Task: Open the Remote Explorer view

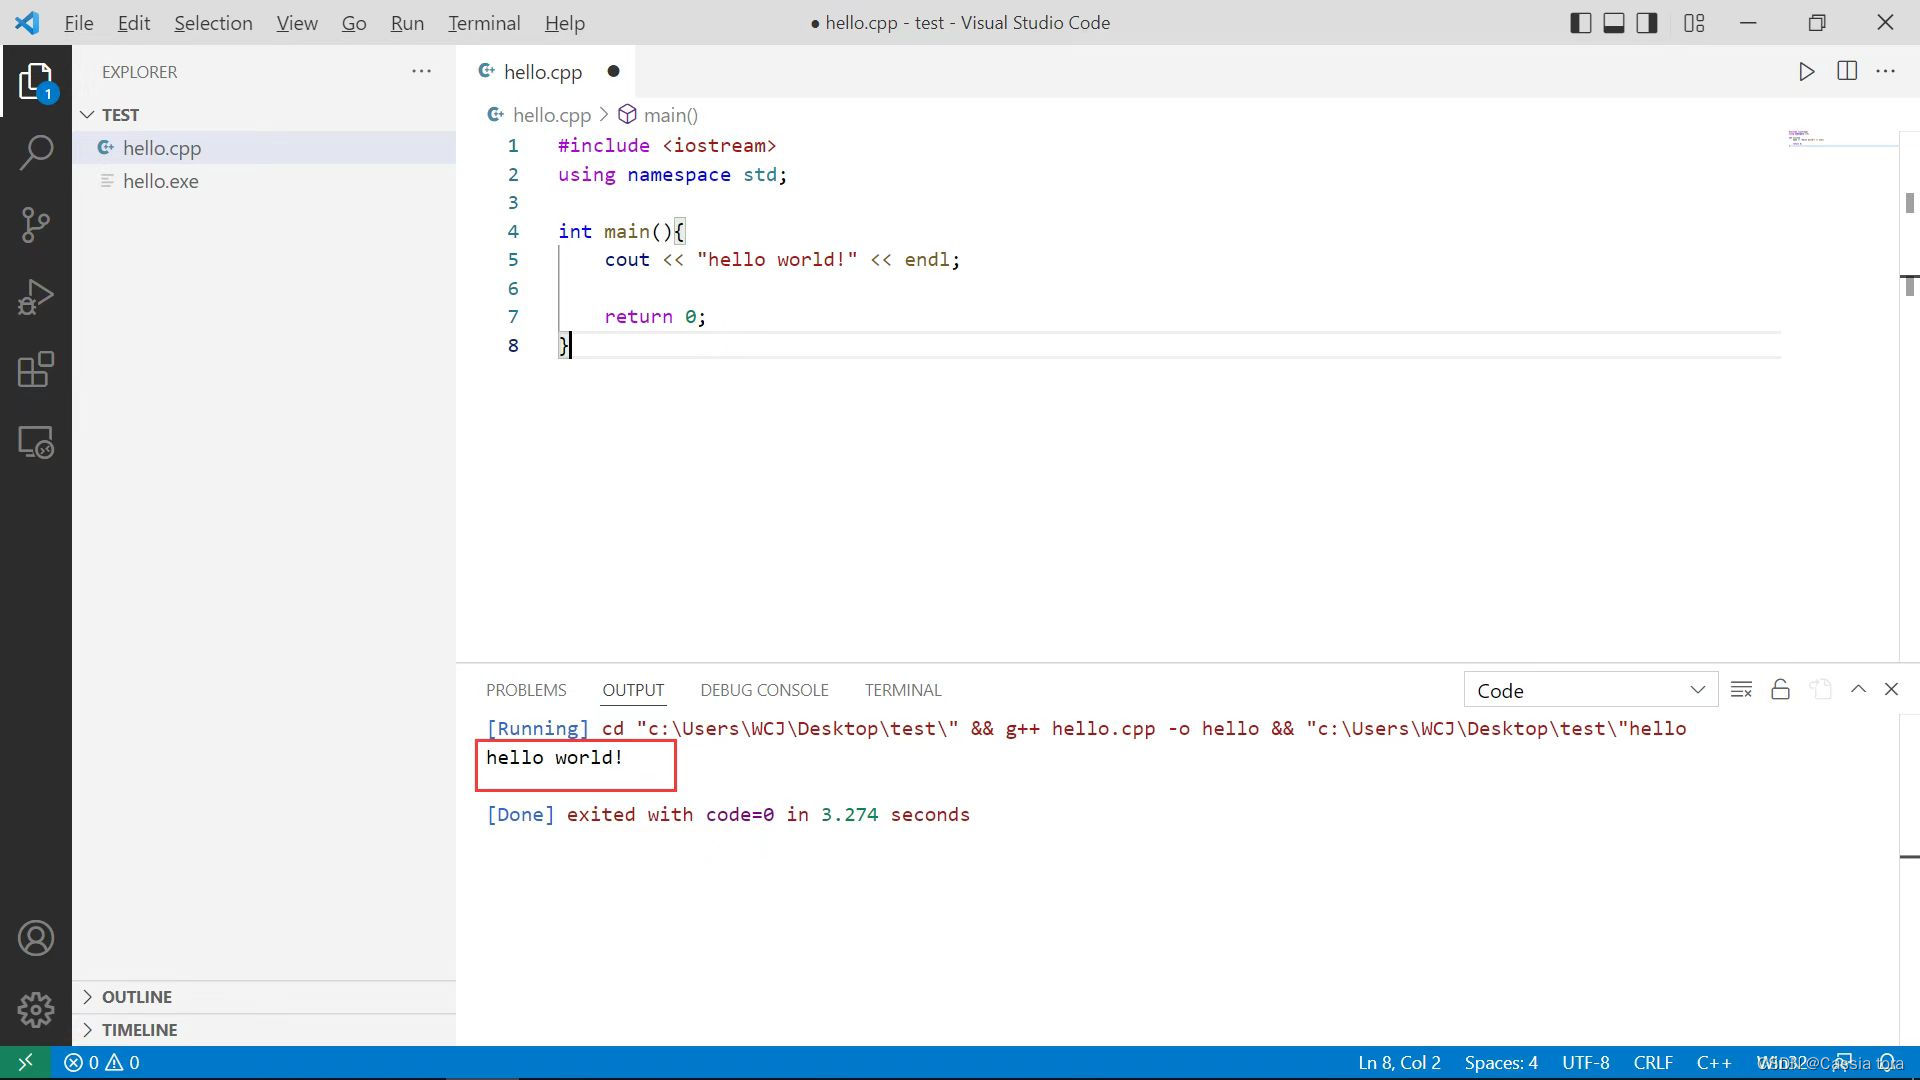Action: click(36, 443)
